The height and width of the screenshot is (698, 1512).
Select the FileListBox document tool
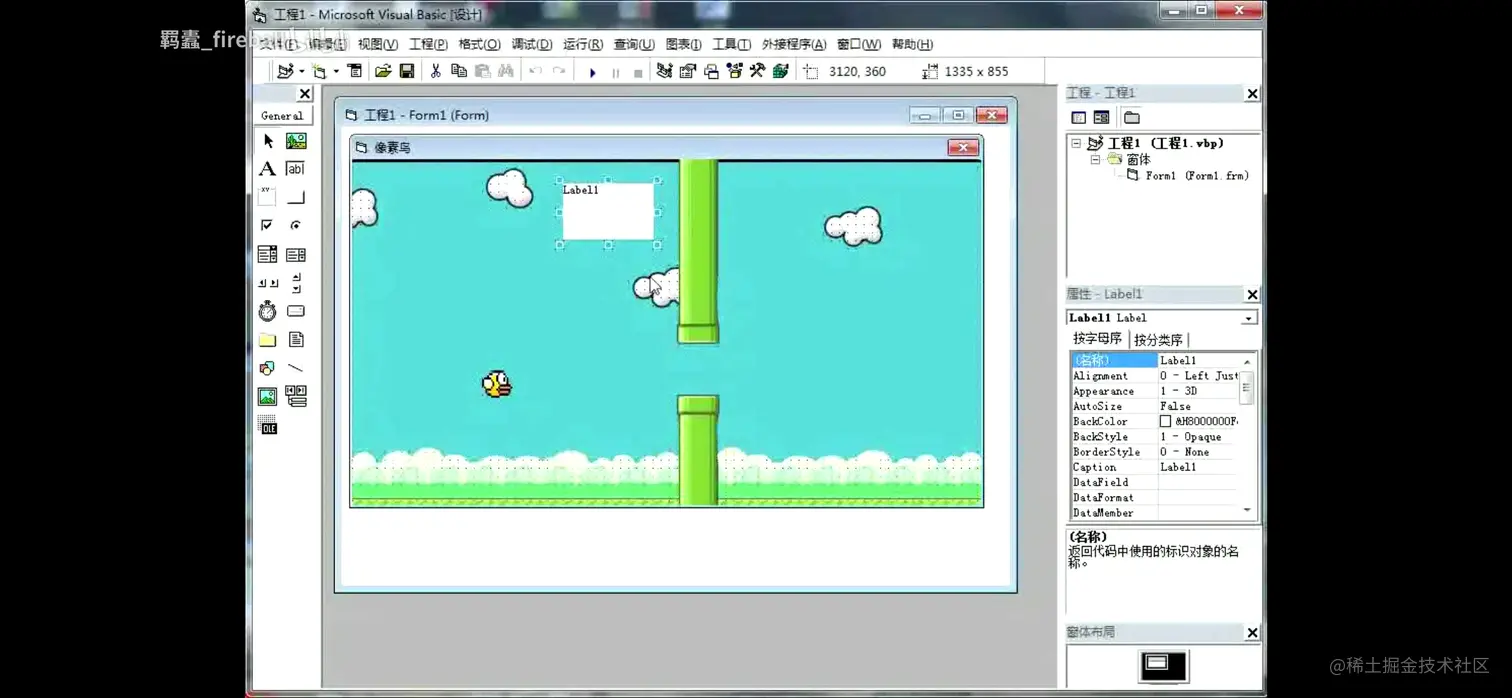pos(296,340)
